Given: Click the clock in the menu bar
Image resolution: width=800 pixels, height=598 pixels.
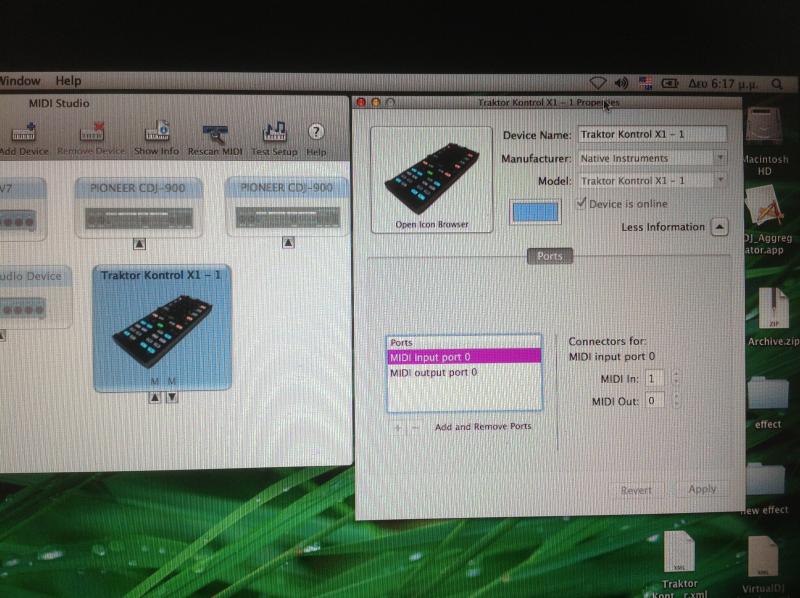Looking at the screenshot, I should pos(723,84).
